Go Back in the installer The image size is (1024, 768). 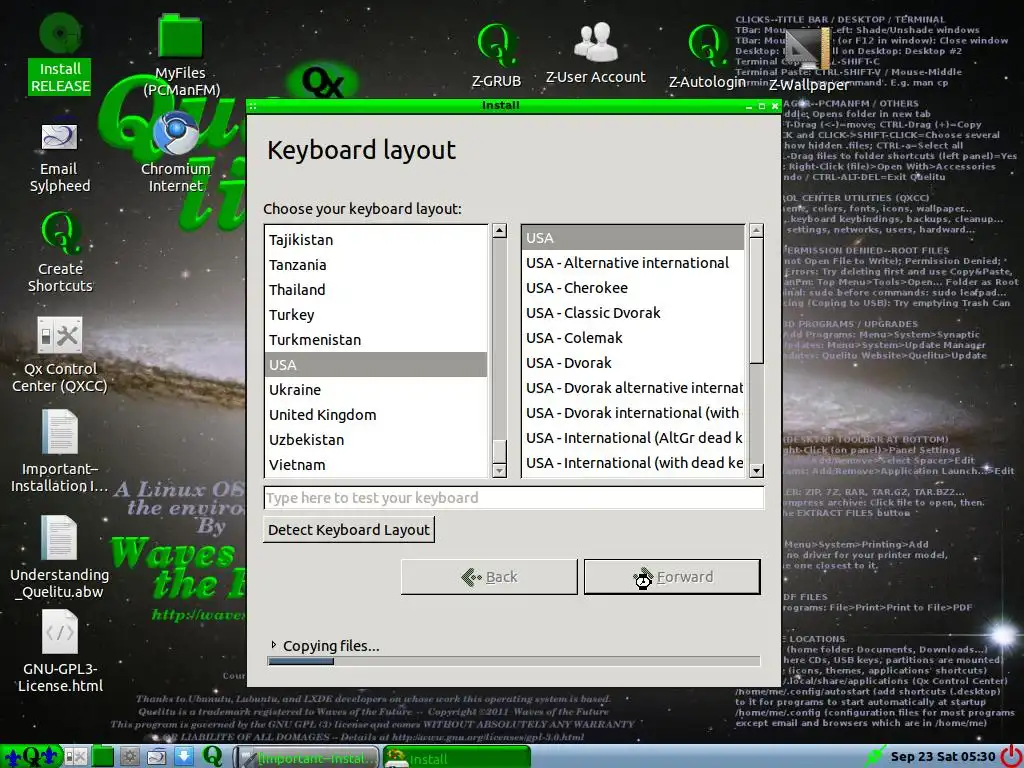click(489, 577)
